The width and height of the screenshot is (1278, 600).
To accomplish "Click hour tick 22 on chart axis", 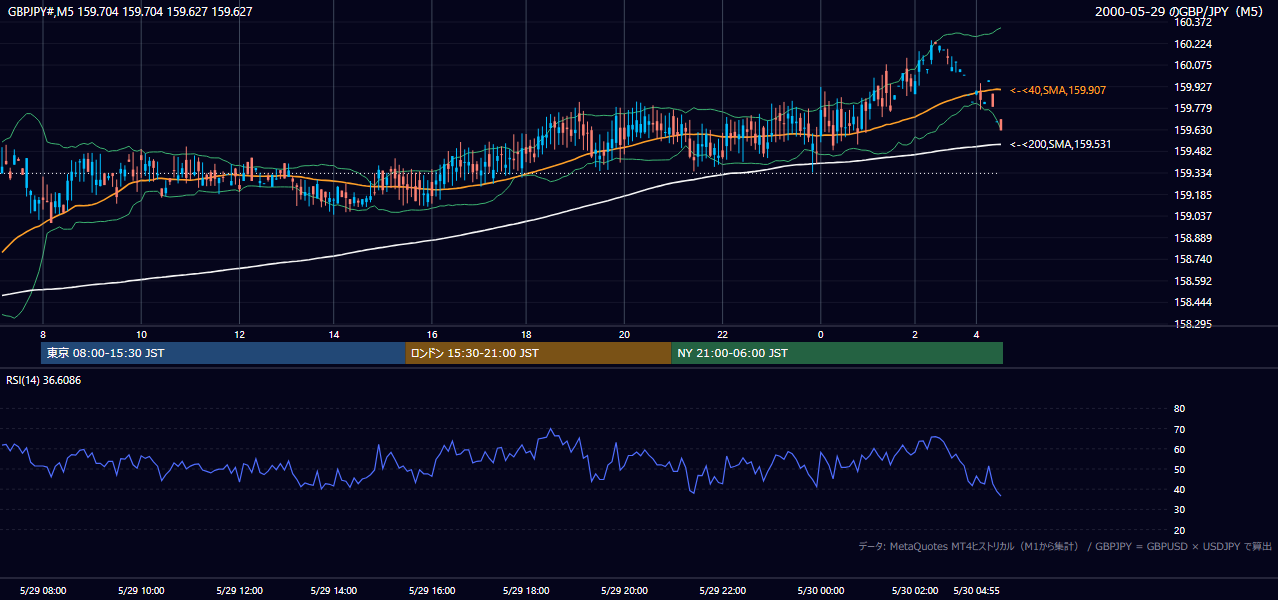I will (722, 333).
